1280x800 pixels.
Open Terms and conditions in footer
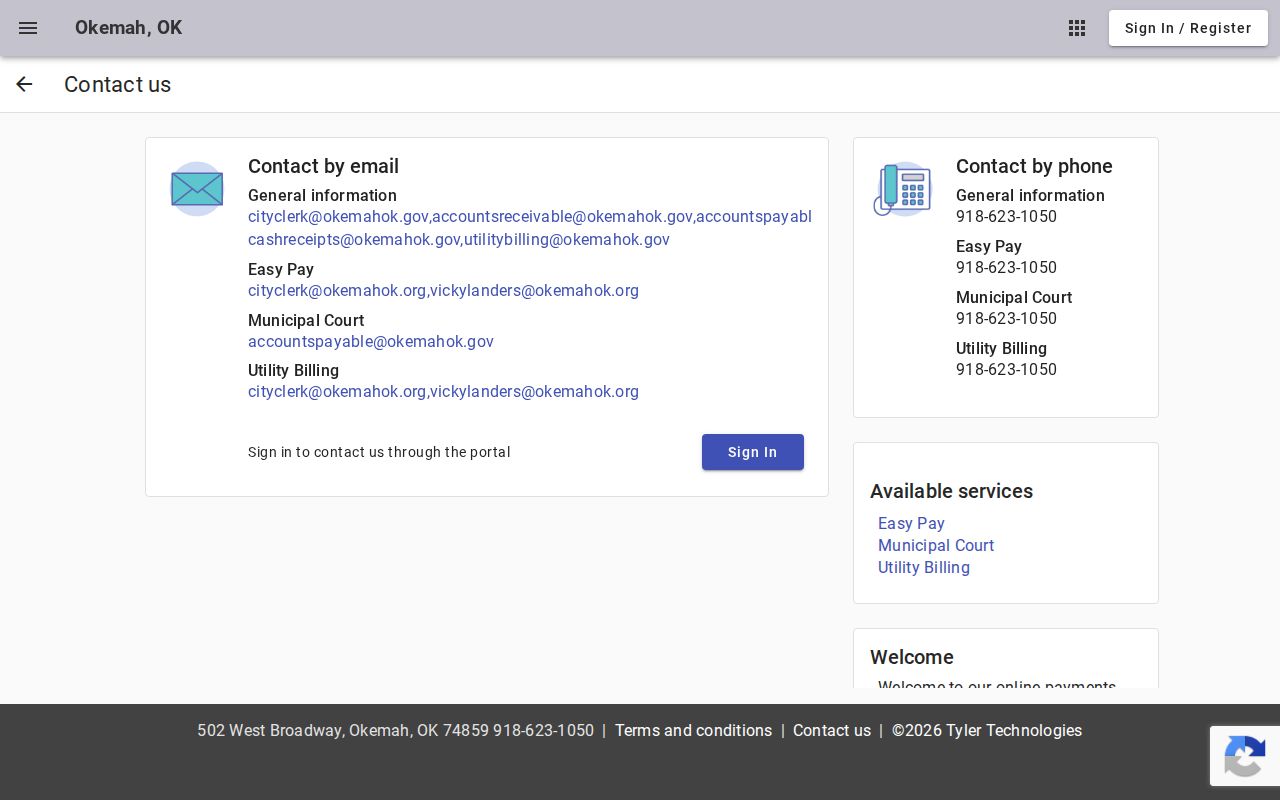click(693, 730)
